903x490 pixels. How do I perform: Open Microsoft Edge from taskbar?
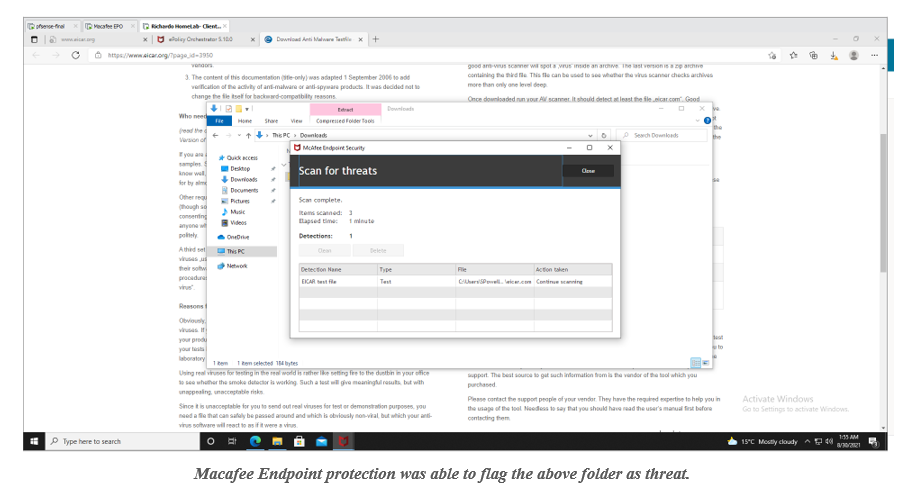pos(255,441)
